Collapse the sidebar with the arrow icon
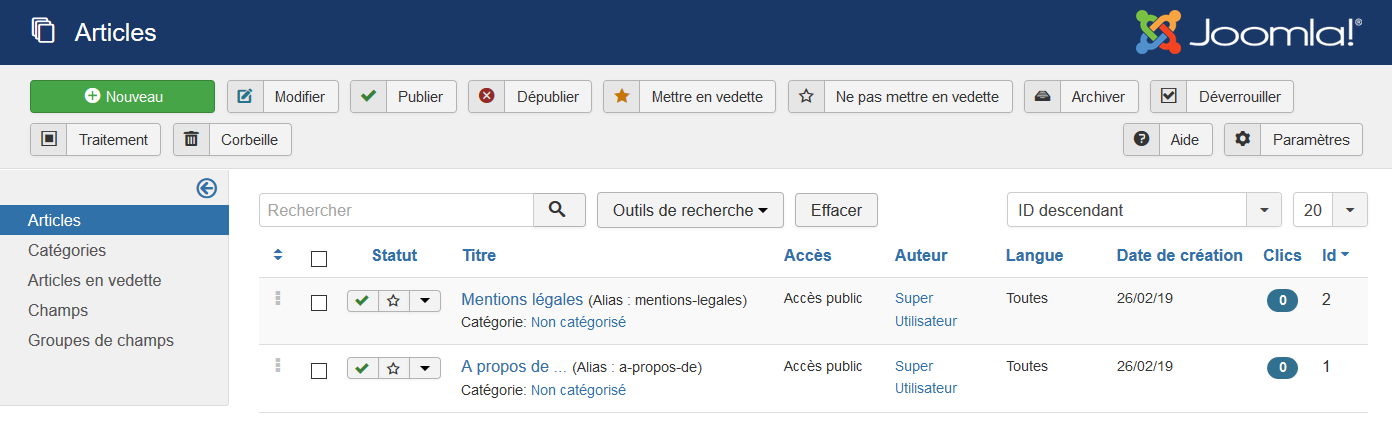Screen dimensions: 1392x427 [x=207, y=188]
